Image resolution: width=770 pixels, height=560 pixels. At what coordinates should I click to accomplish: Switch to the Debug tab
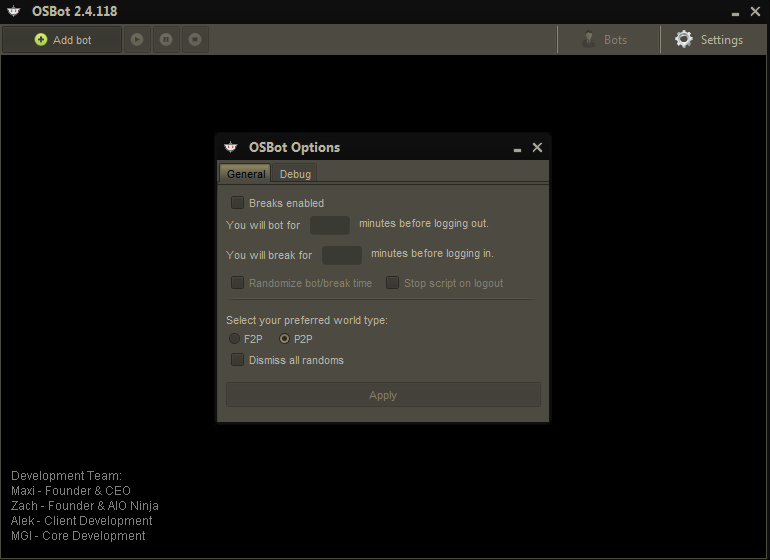(295, 174)
